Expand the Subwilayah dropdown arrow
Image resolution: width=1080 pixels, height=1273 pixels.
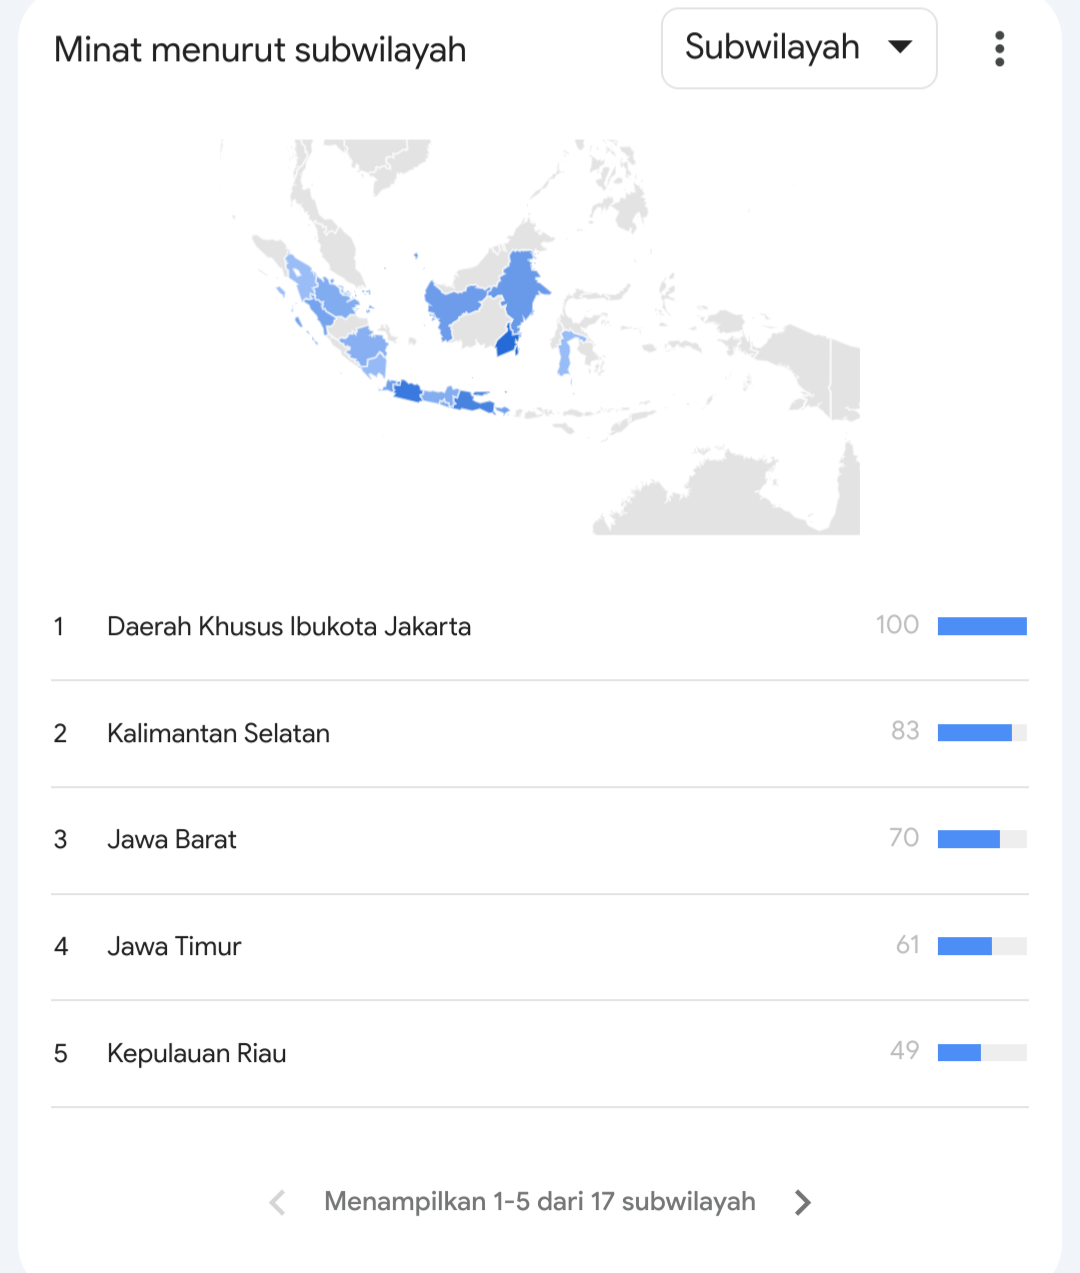[x=900, y=47]
